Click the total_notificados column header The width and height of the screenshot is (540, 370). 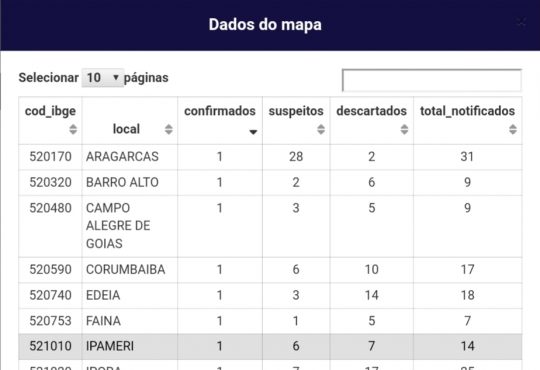click(x=468, y=121)
